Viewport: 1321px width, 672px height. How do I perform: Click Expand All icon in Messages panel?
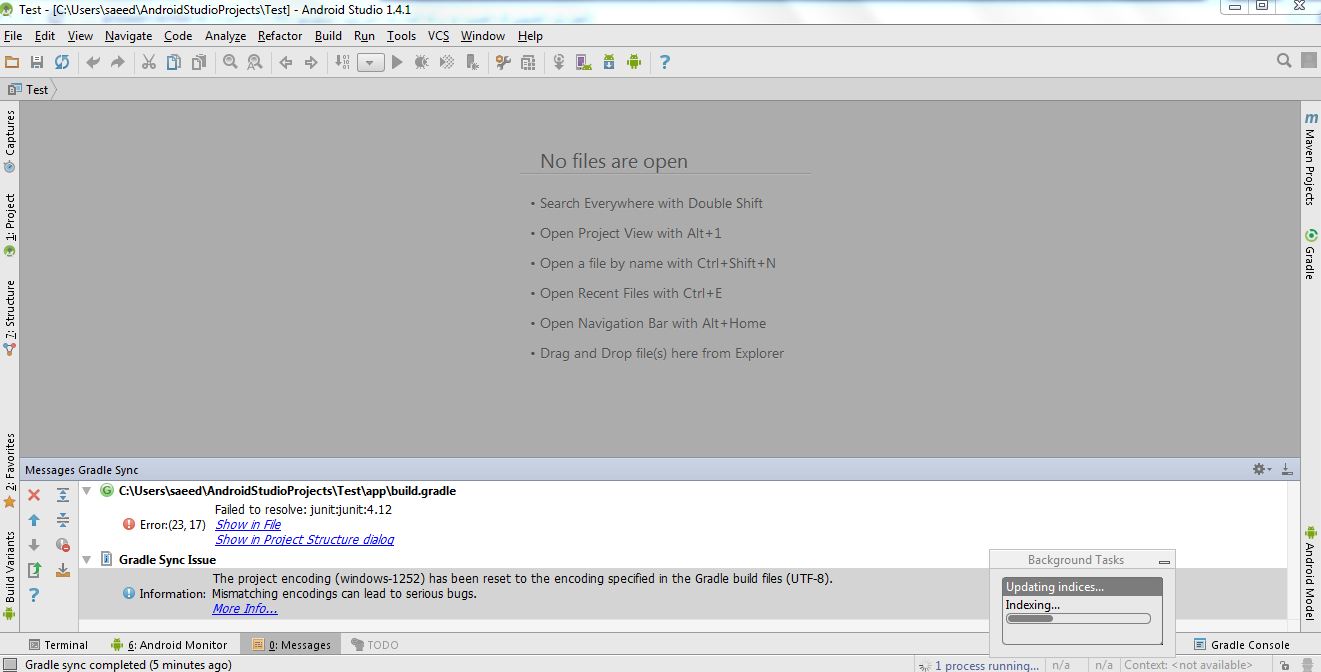[63, 495]
